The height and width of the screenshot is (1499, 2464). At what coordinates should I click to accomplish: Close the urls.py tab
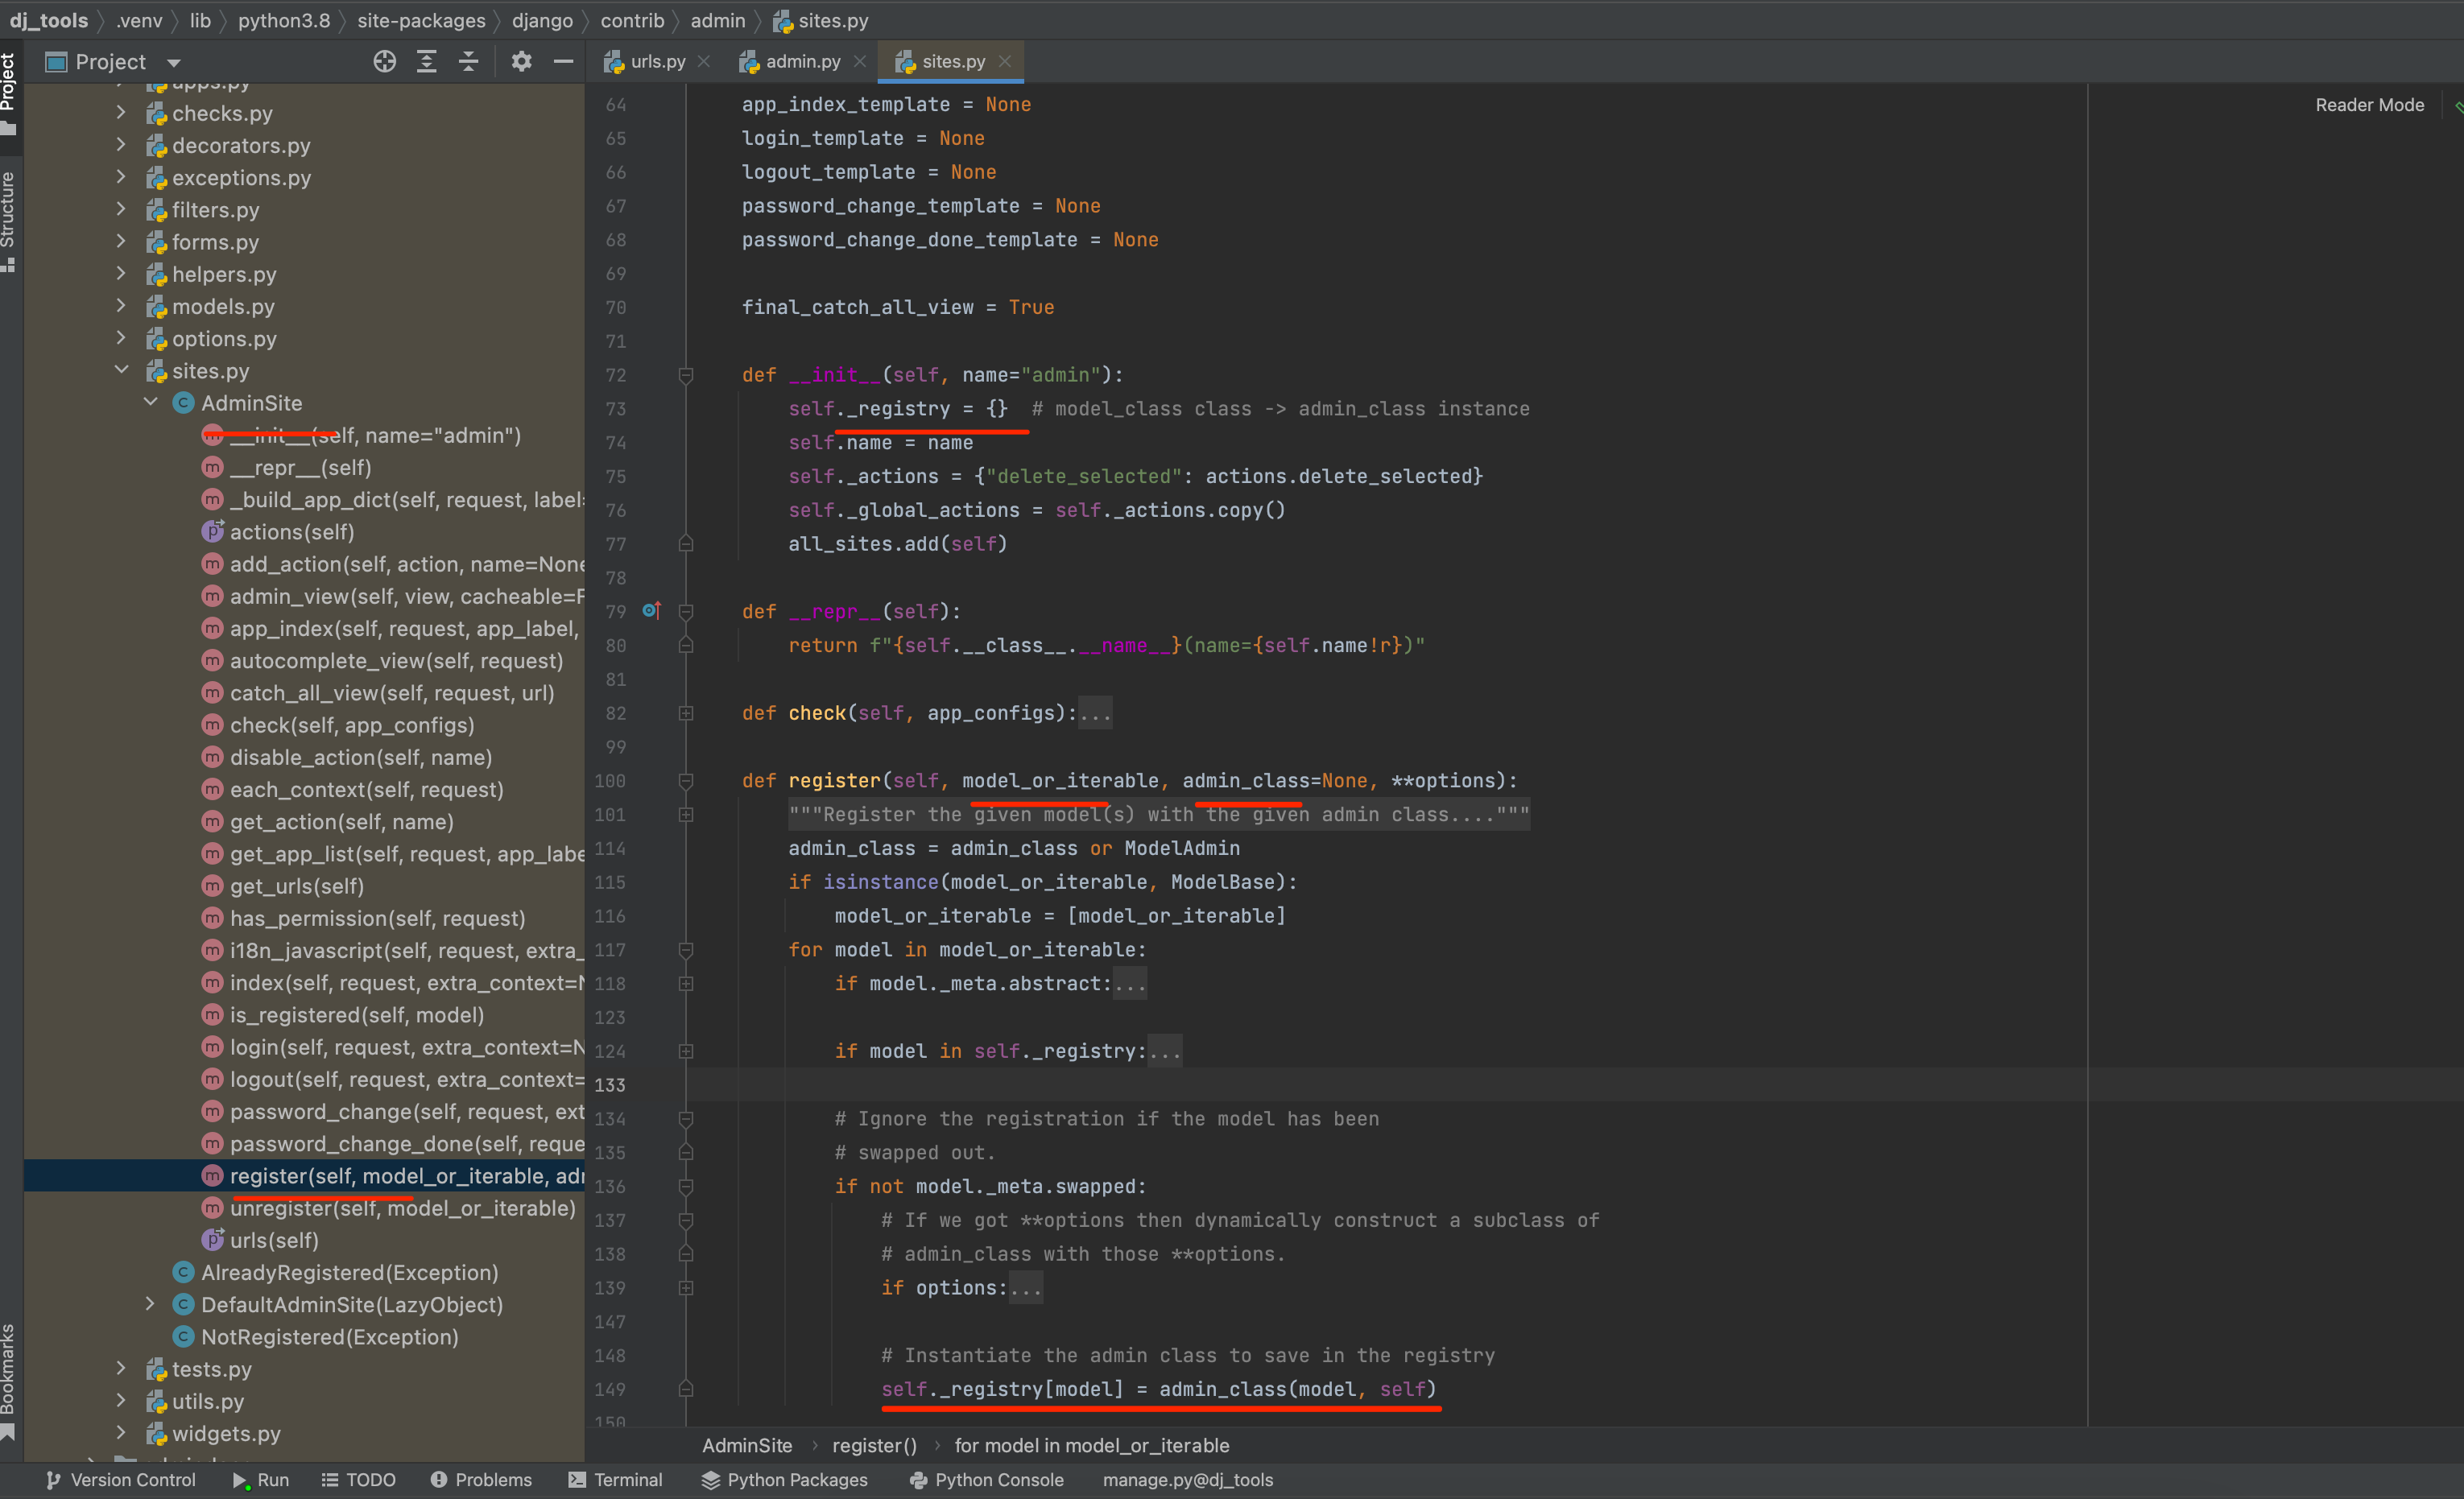point(704,62)
